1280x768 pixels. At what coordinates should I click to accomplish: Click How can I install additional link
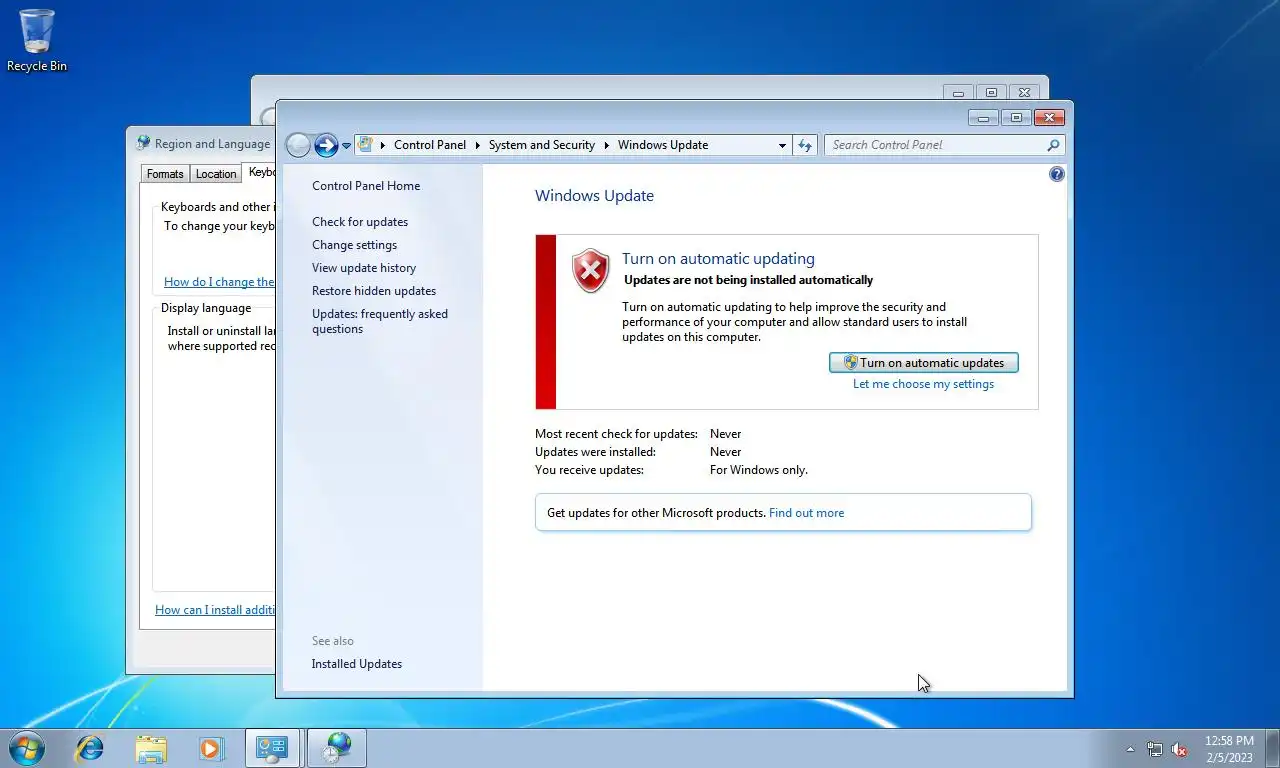(x=215, y=610)
